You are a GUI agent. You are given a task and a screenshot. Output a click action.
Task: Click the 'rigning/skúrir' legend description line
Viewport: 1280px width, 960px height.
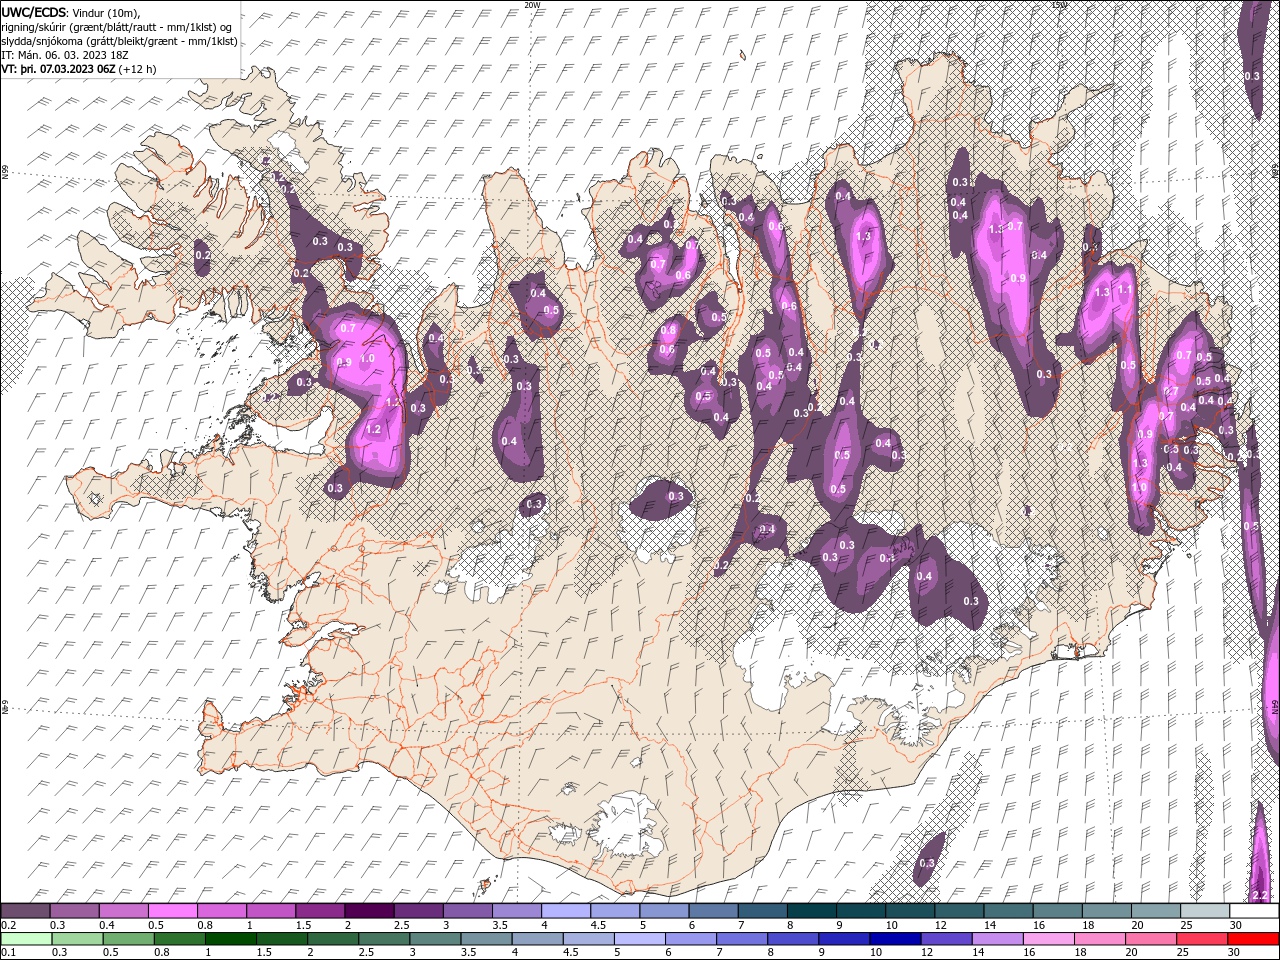116,27
